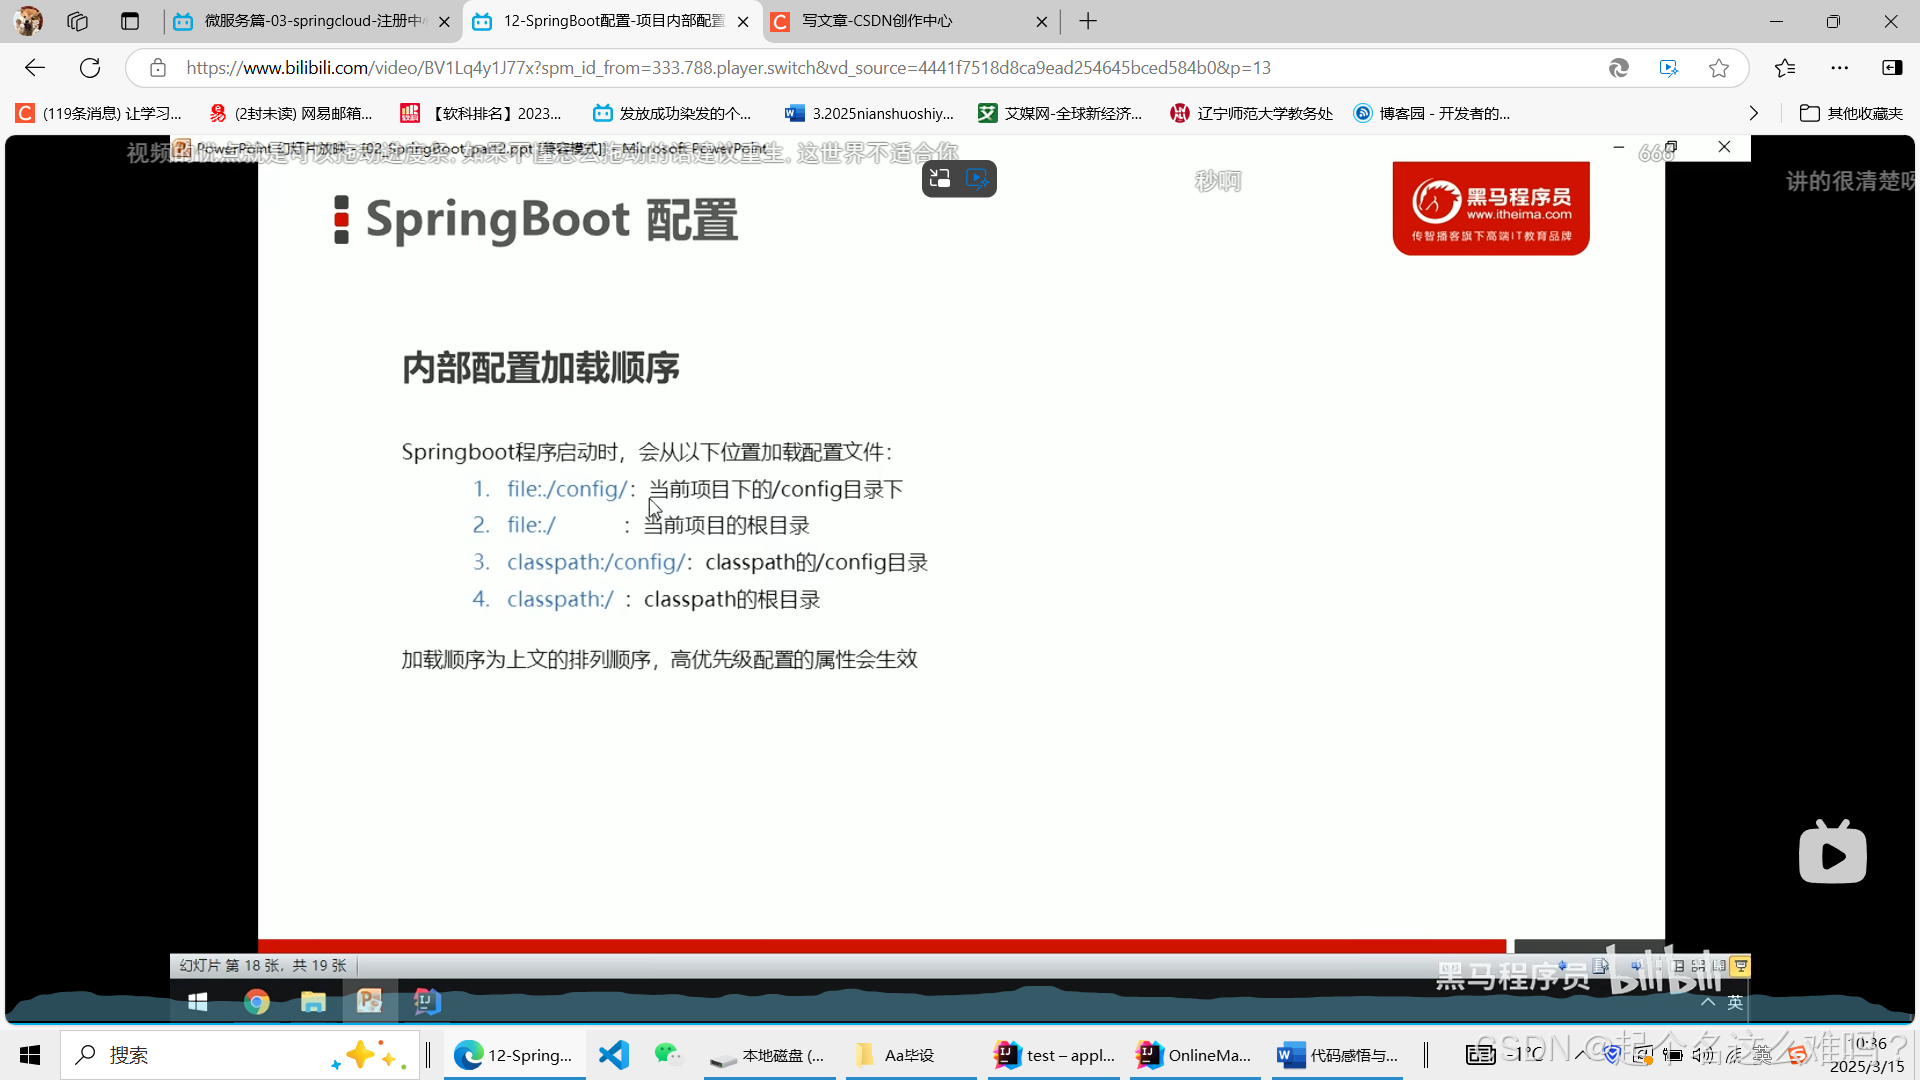Open Aa毕设 folder taskbar item
The height and width of the screenshot is (1080, 1920).
click(x=909, y=1055)
